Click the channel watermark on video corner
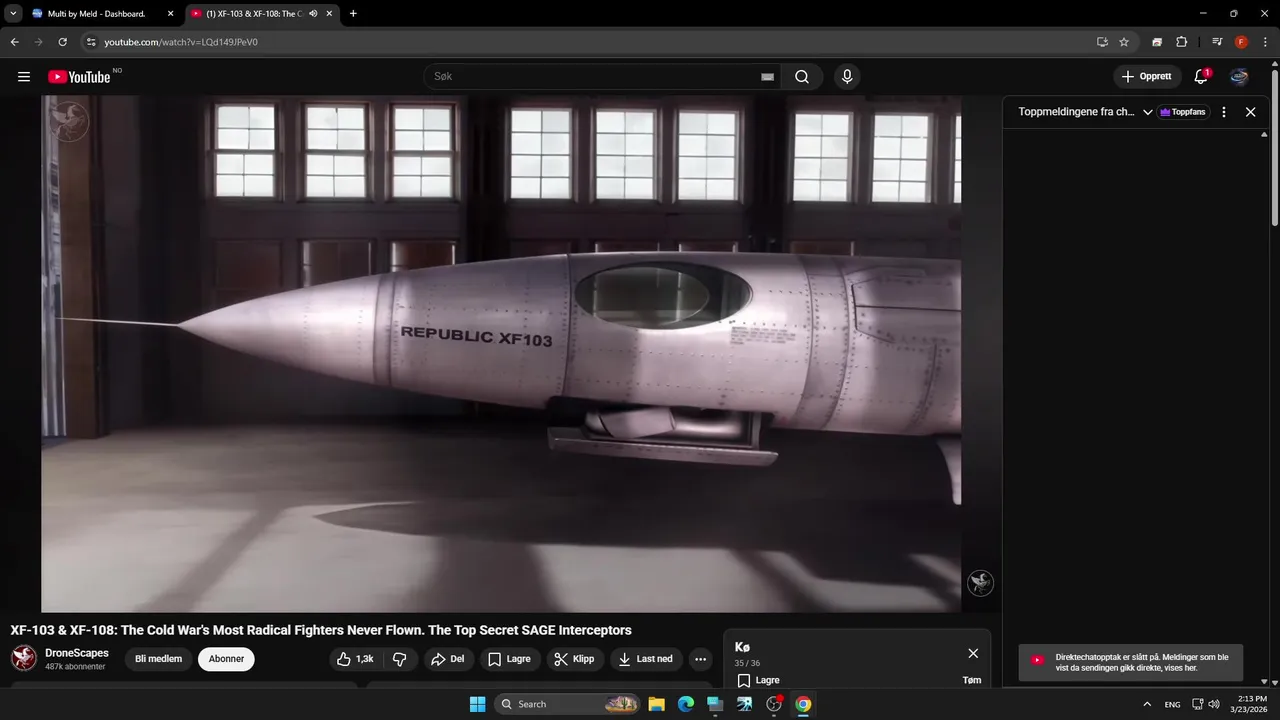Viewport: 1280px width, 720px height. (980, 583)
